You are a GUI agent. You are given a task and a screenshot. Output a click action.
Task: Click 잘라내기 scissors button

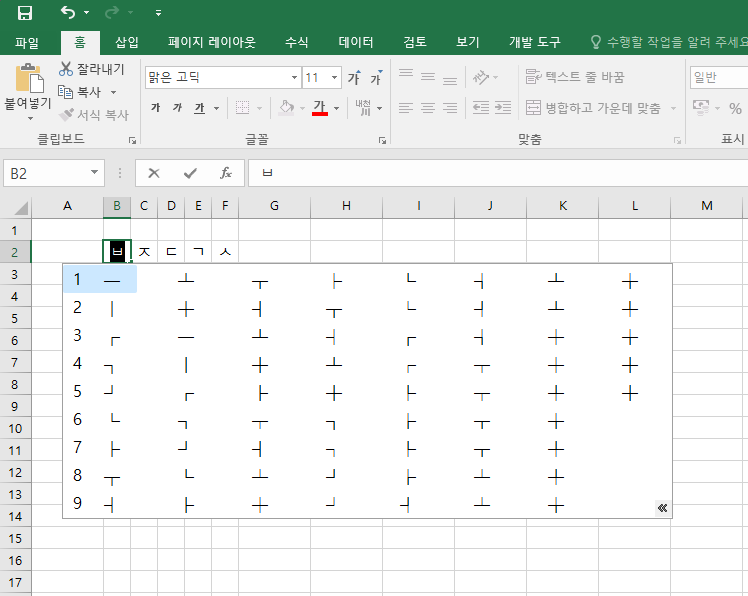click(92, 69)
